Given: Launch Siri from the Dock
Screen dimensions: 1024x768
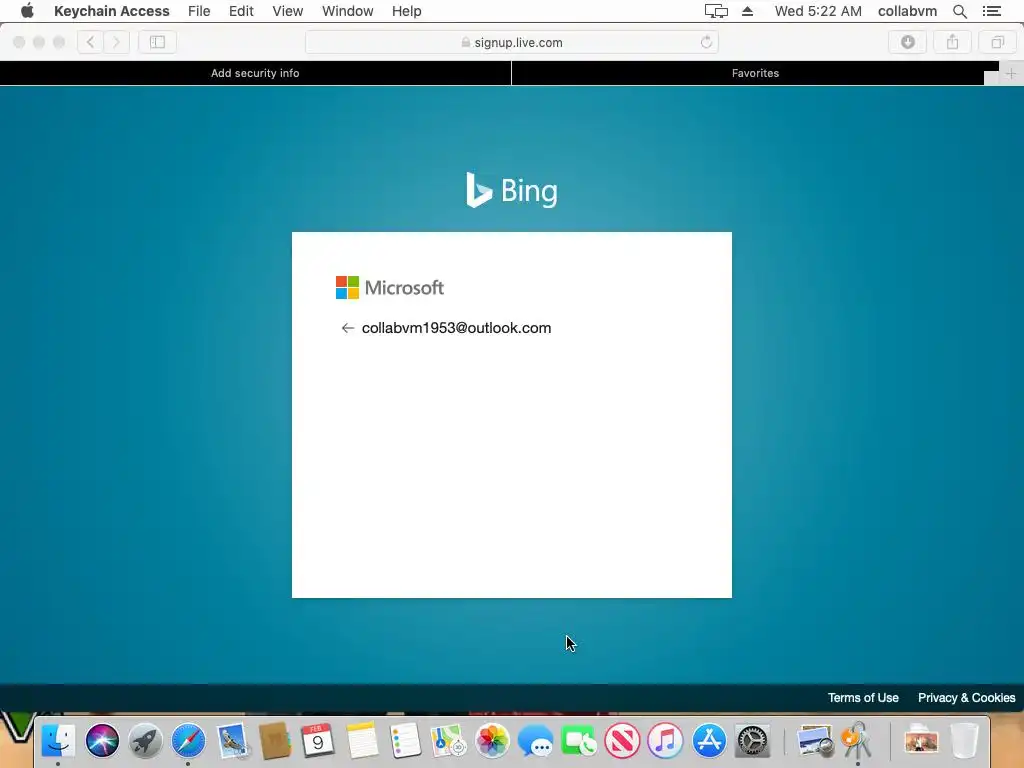Looking at the screenshot, I should pos(102,741).
